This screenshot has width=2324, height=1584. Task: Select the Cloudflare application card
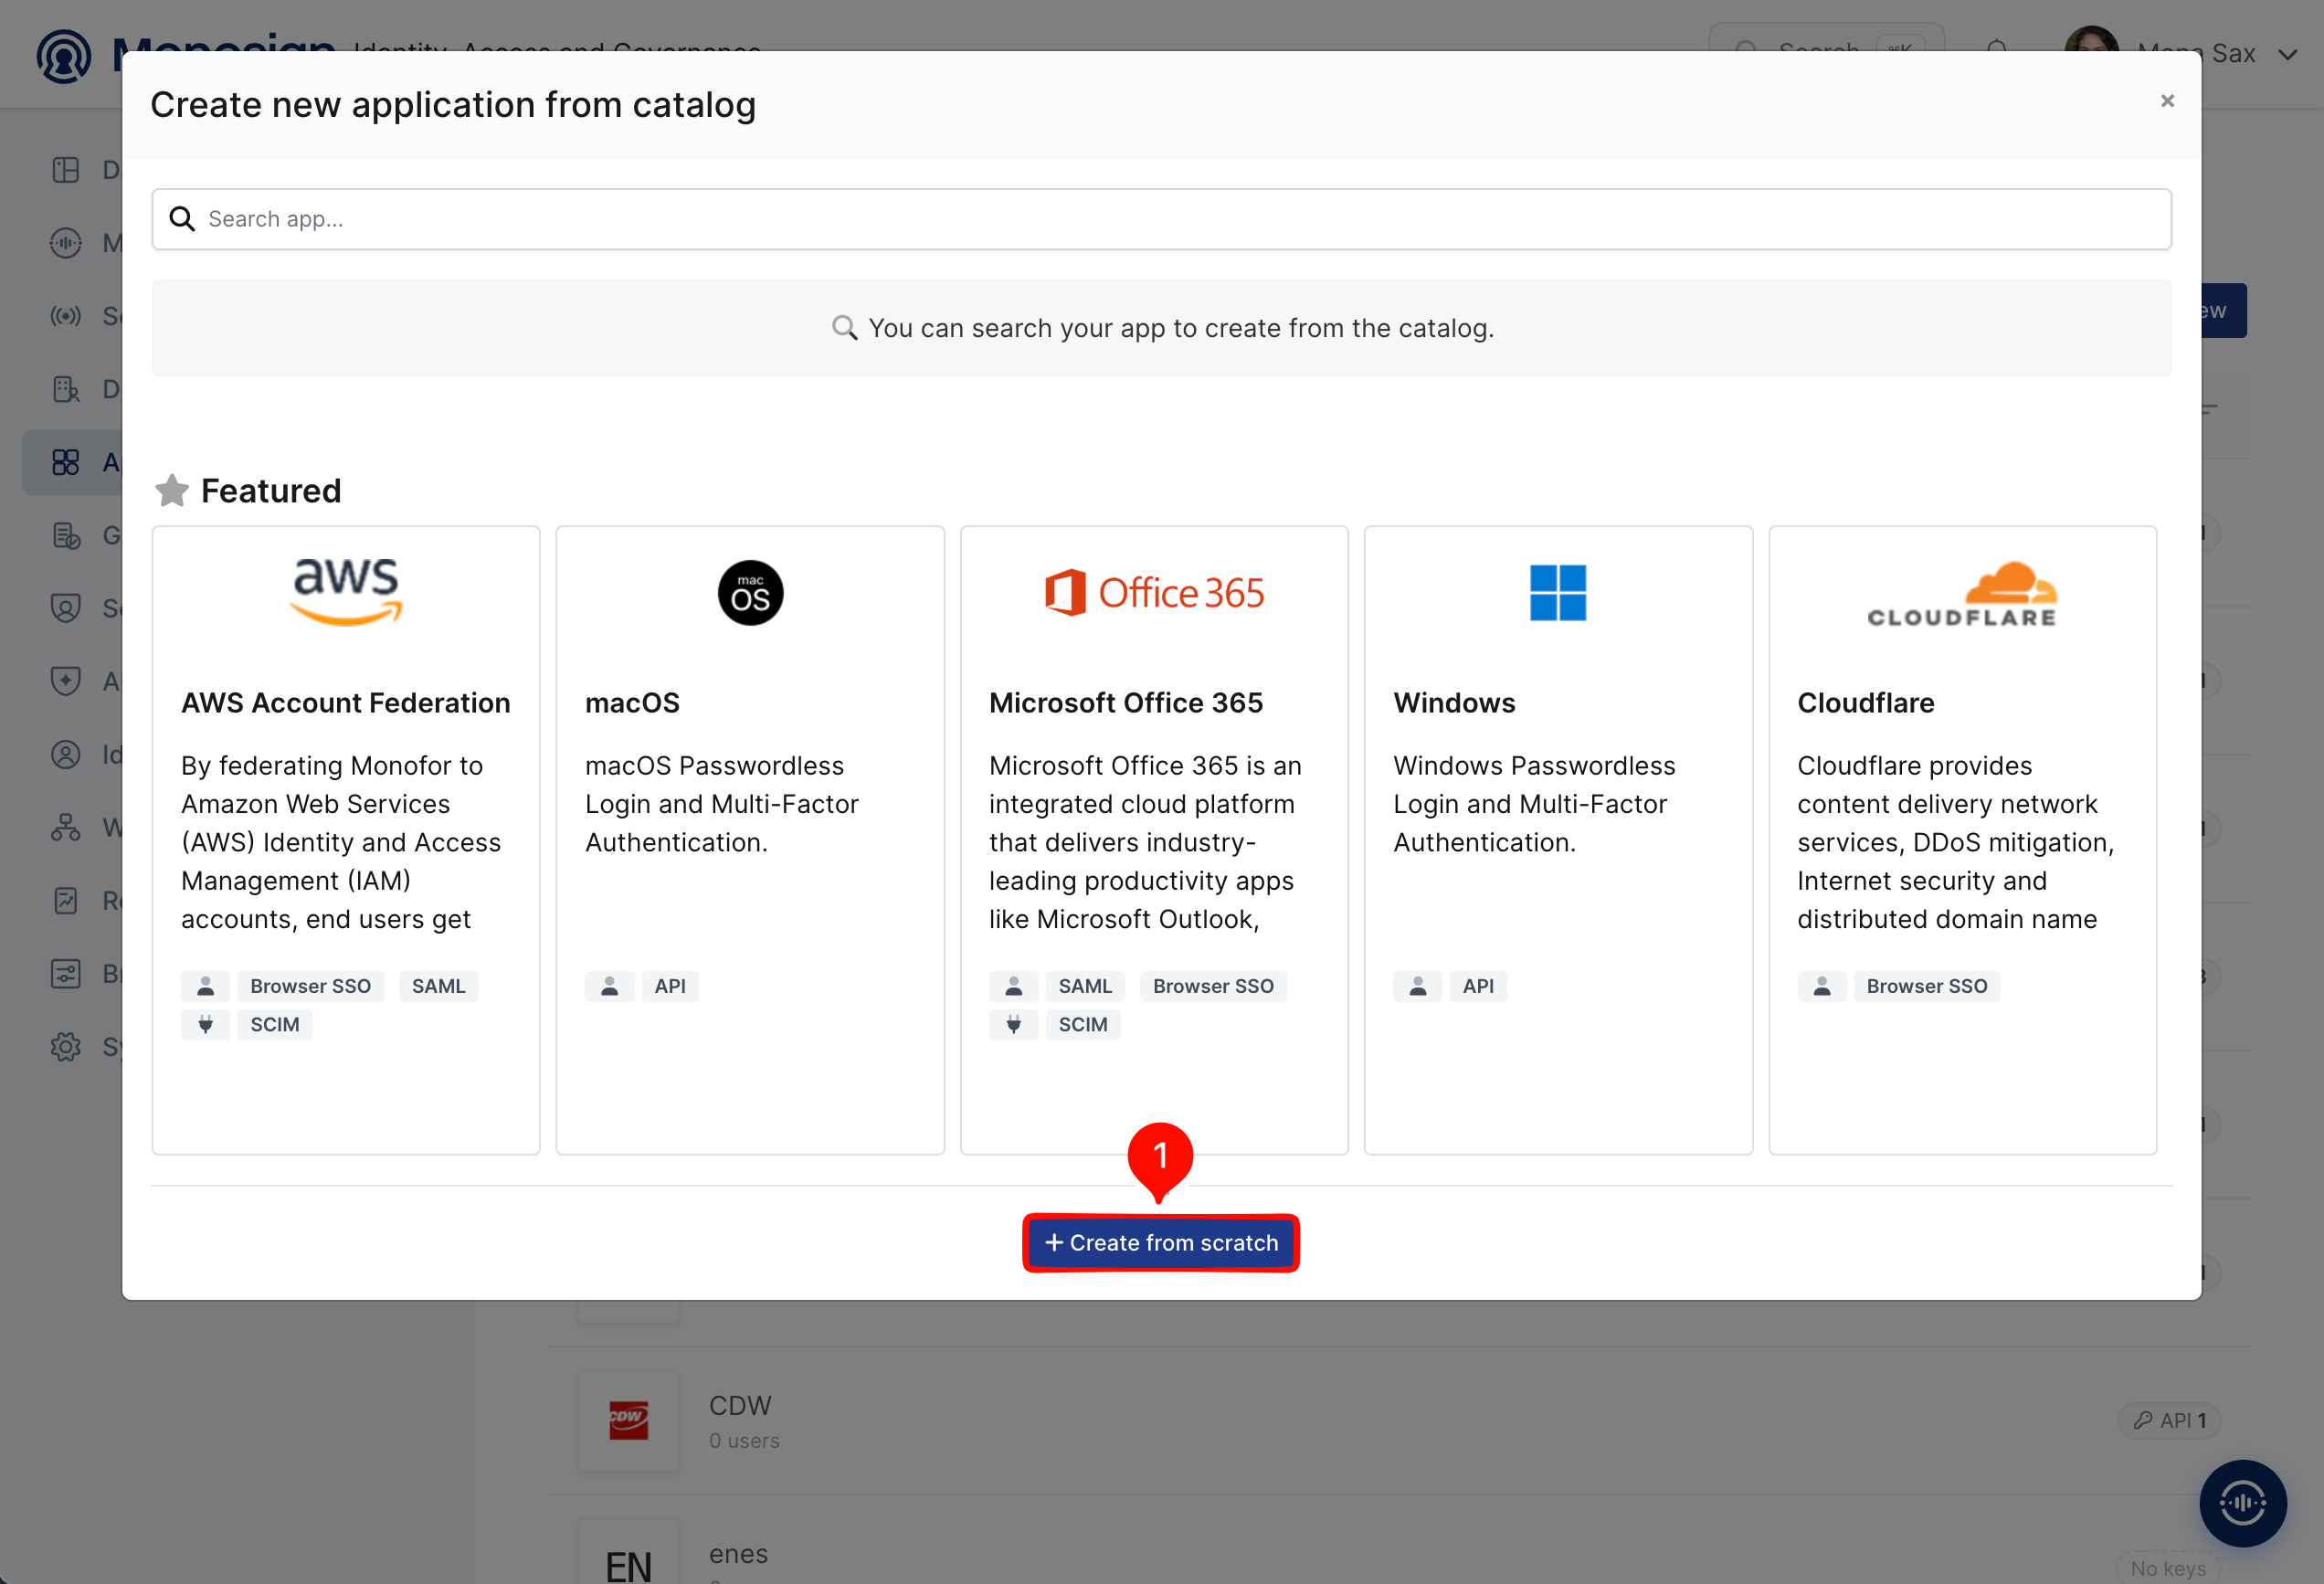tap(1962, 840)
